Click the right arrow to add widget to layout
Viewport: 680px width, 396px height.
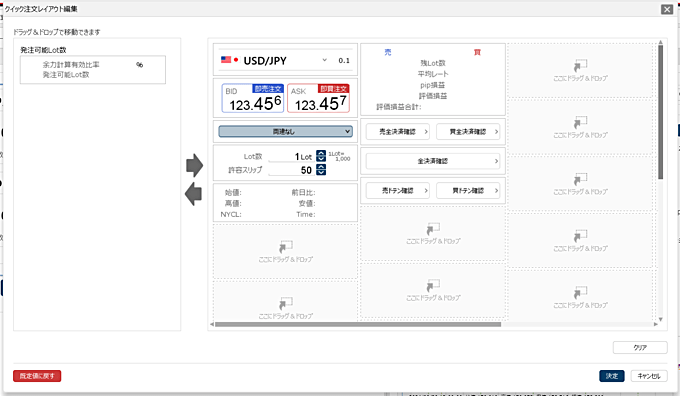click(x=194, y=165)
